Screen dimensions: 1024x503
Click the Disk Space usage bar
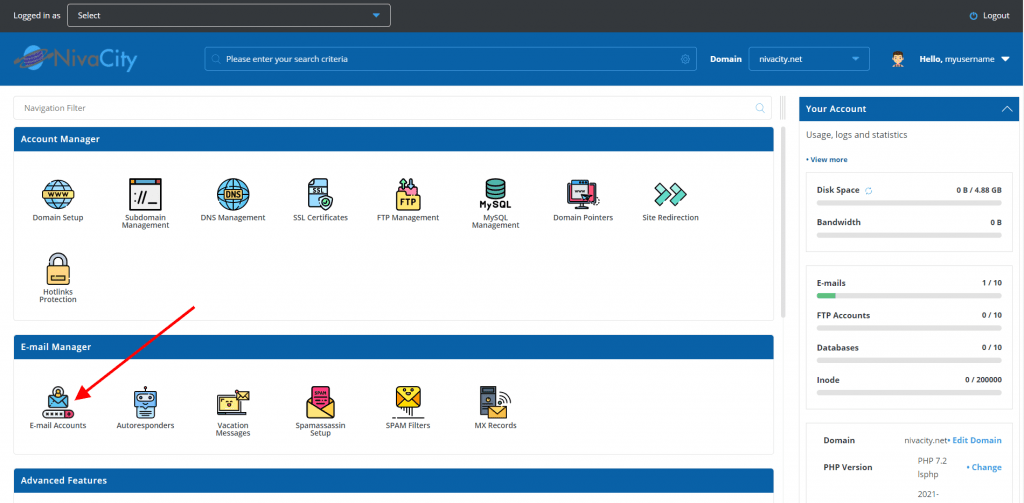click(x=909, y=204)
